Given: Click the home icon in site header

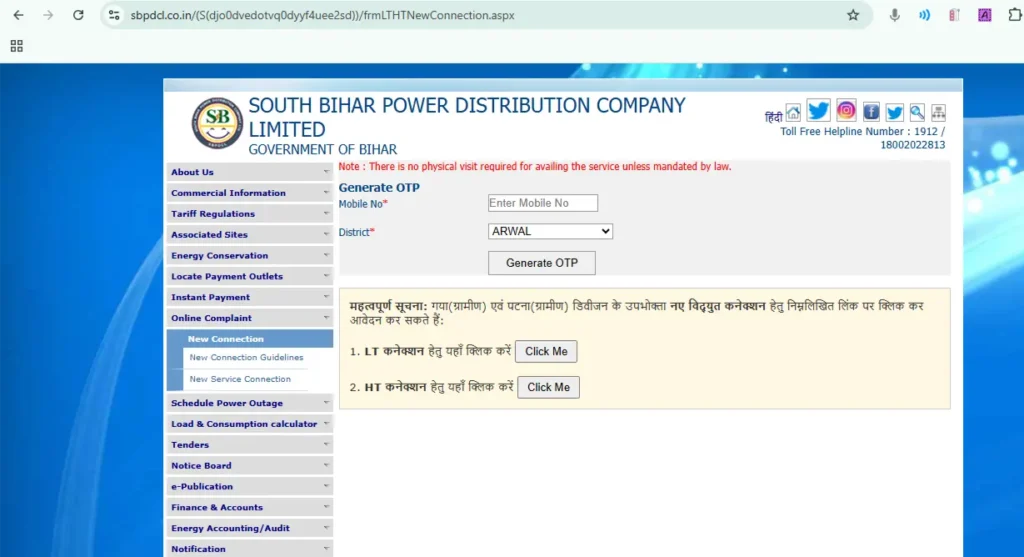Looking at the screenshot, I should 793,113.
